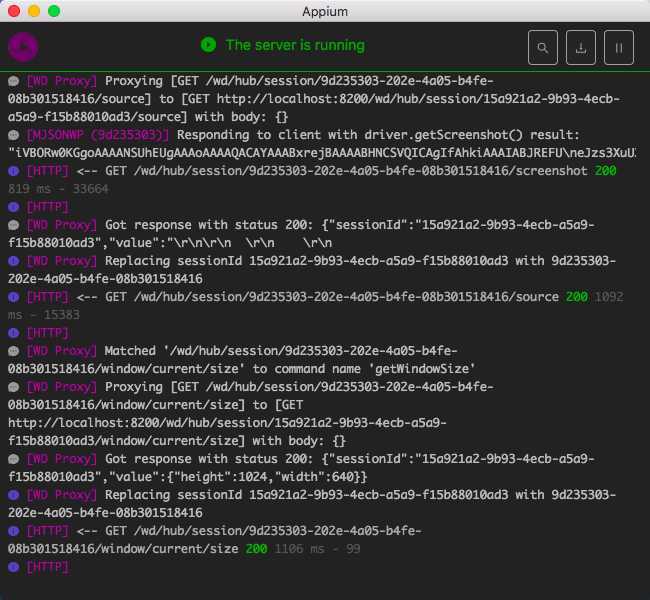Screen dimensions: 650x600
Task: Stop the running Appium server
Action: coord(619,48)
